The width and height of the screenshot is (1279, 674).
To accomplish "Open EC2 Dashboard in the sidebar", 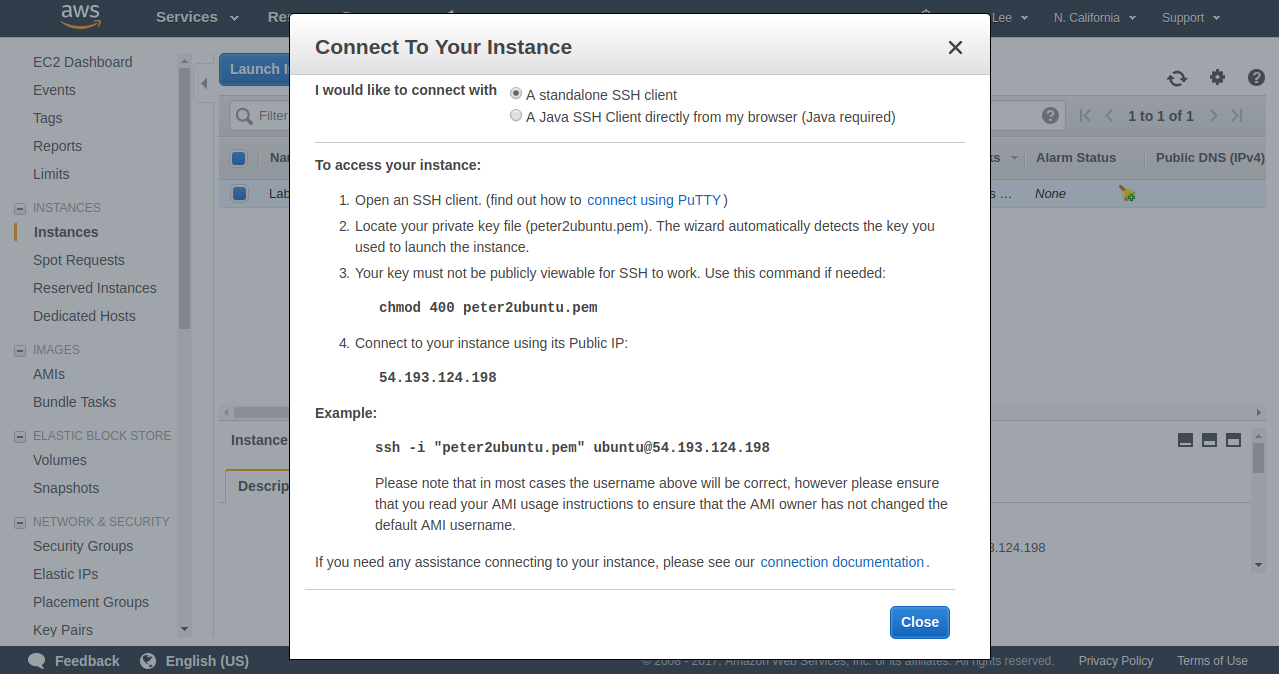I will (82, 62).
